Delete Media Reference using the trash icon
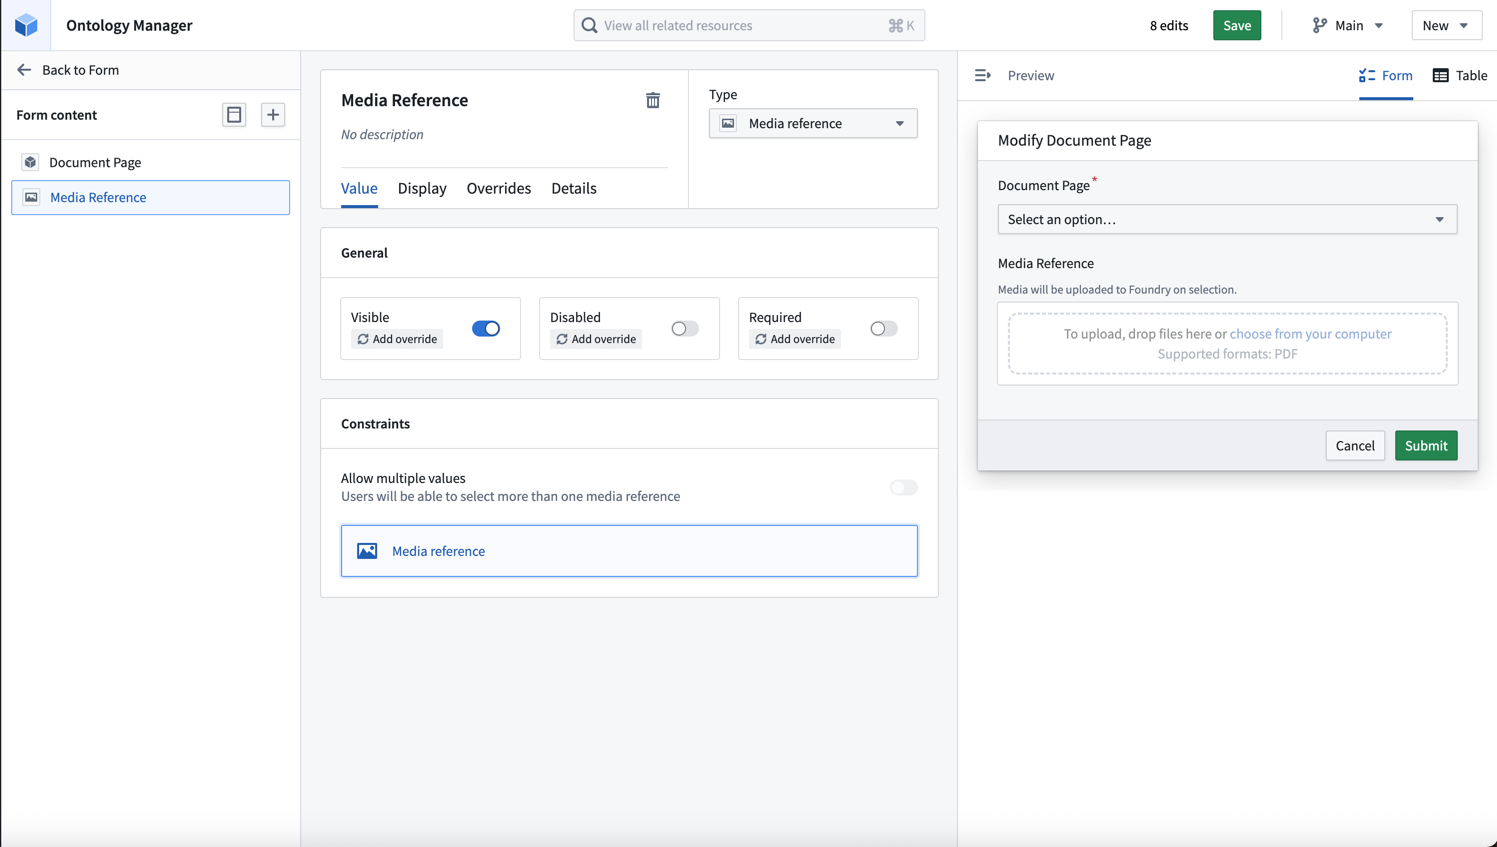This screenshot has height=847, width=1497. [653, 100]
